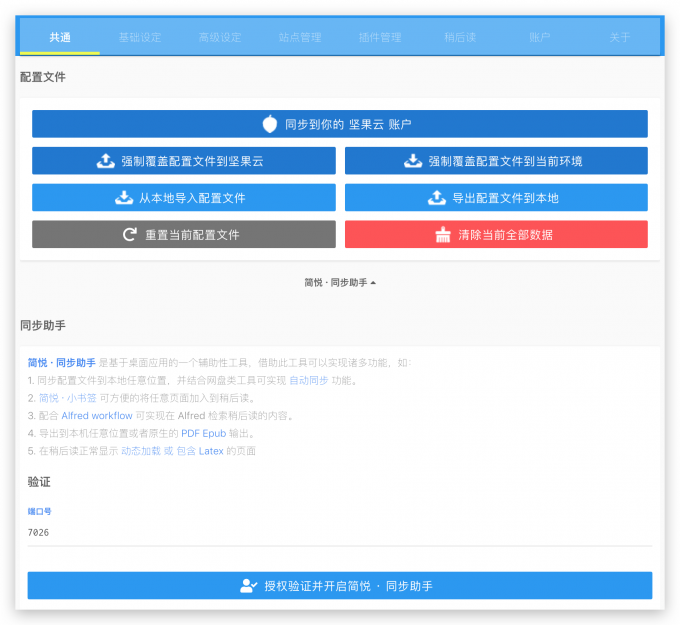Collapse the 简悦 · 同步助手 section

[340, 283]
